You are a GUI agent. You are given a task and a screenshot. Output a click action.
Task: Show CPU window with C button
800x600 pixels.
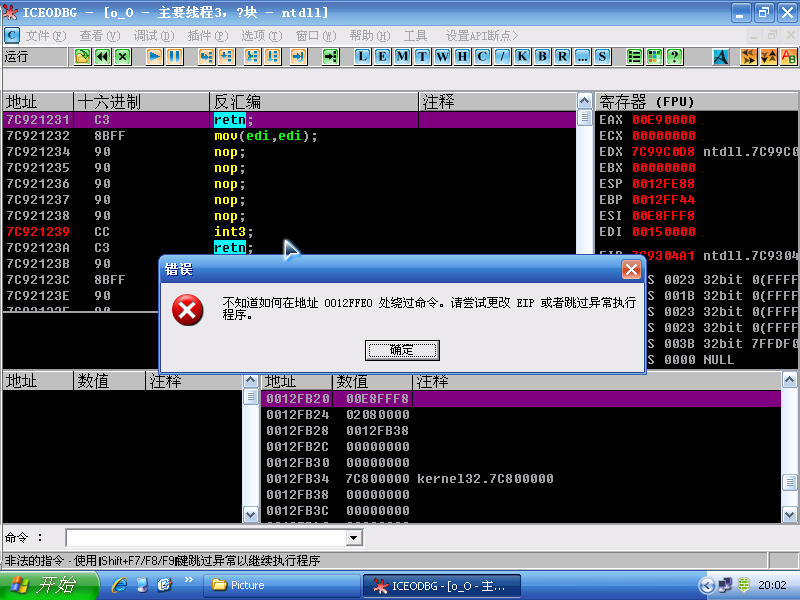click(x=482, y=57)
